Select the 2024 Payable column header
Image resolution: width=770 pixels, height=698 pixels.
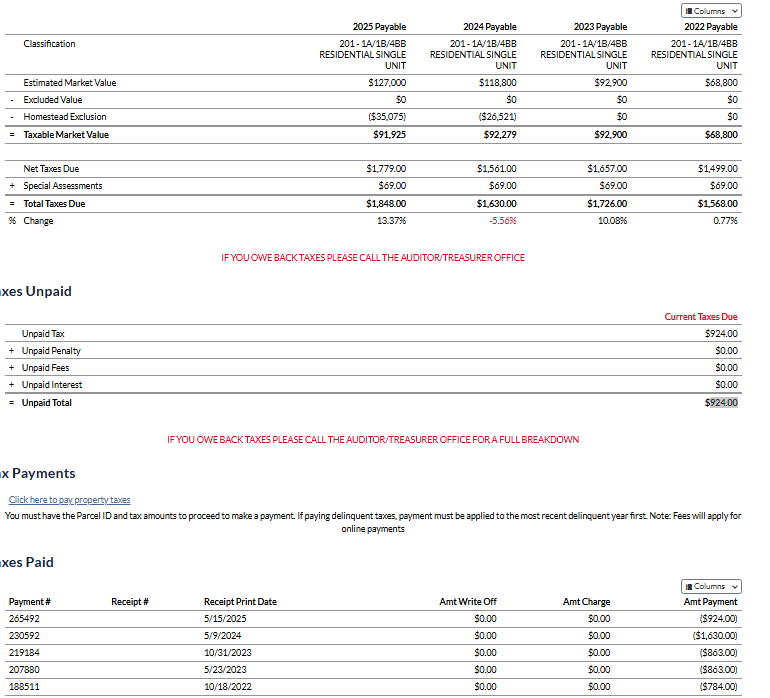(x=490, y=27)
